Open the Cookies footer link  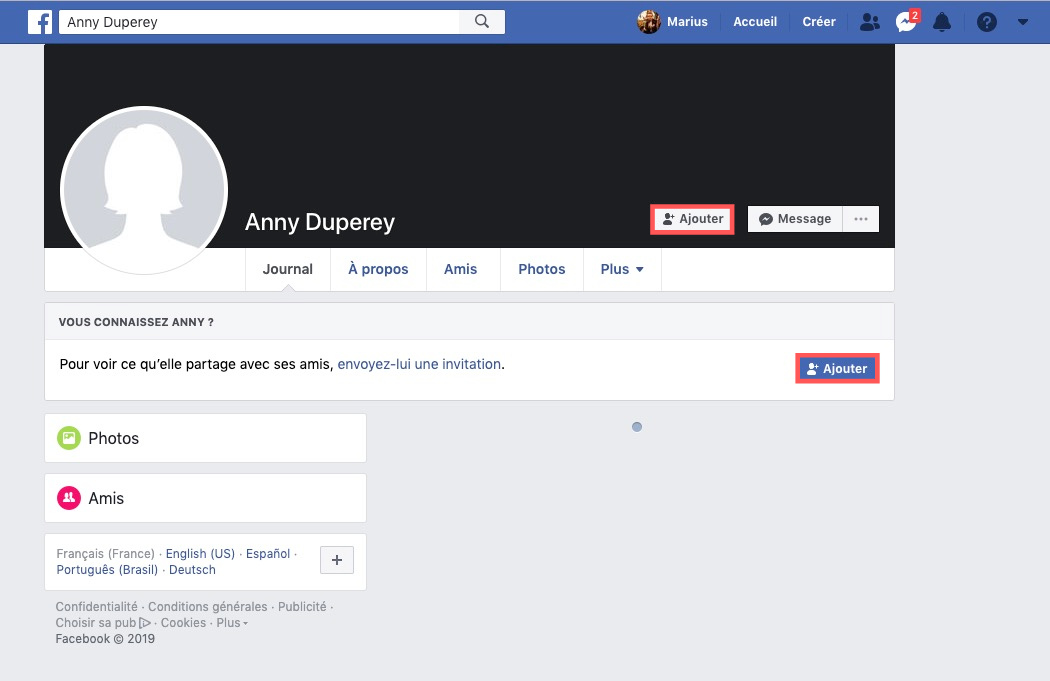pyautogui.click(x=183, y=623)
